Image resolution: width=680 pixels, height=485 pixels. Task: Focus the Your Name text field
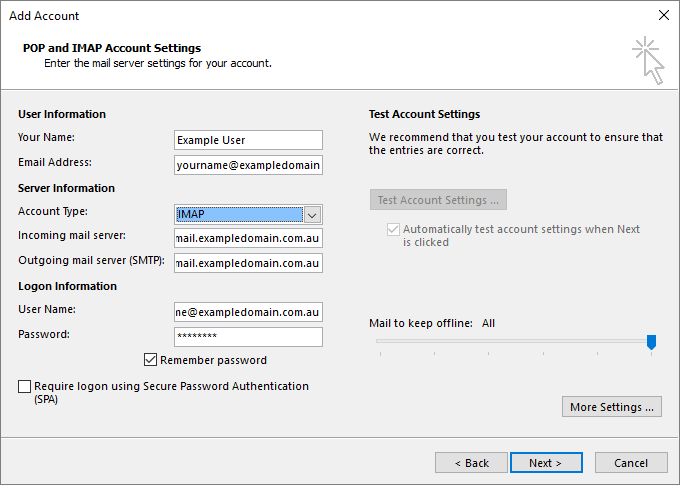248,140
